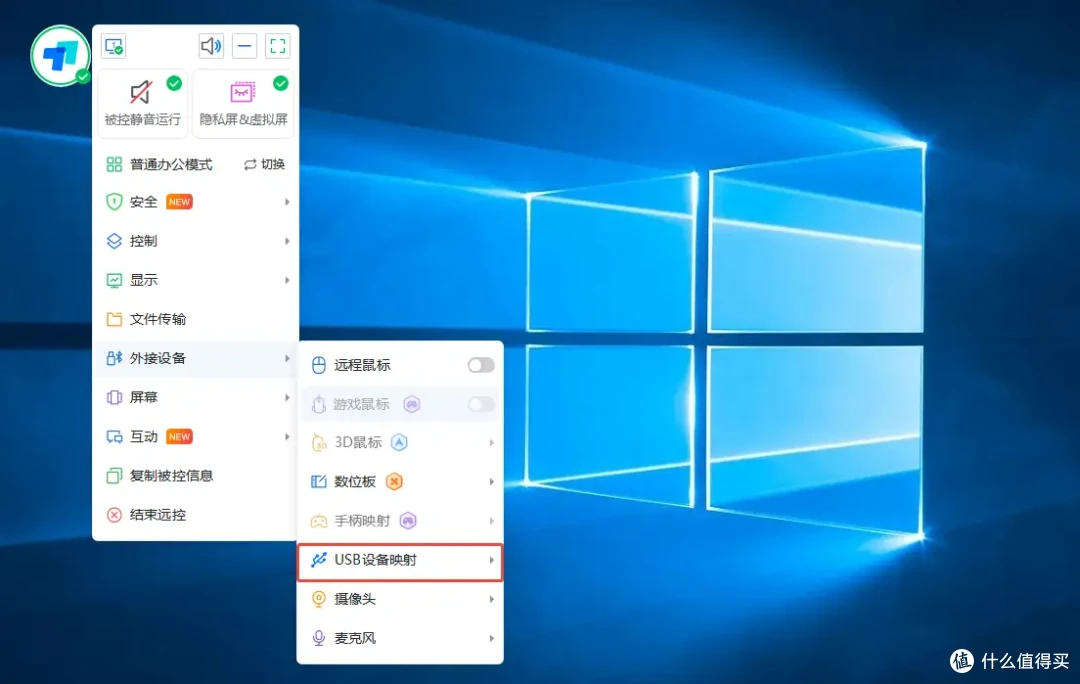Click the 手柄映射 controller icon
The height and width of the screenshot is (684, 1080).
pyautogui.click(x=318, y=521)
